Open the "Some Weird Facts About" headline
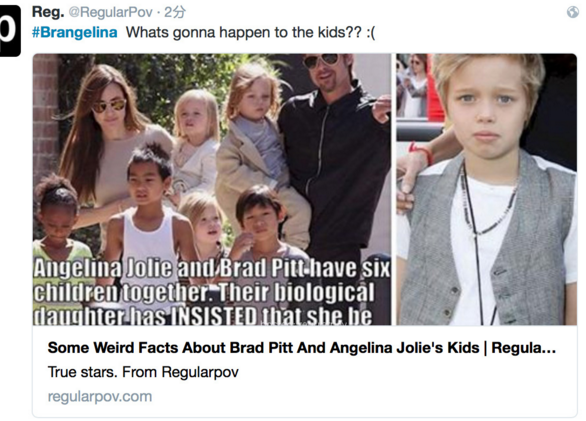Viewport: 586px width, 421px height. pos(302,348)
